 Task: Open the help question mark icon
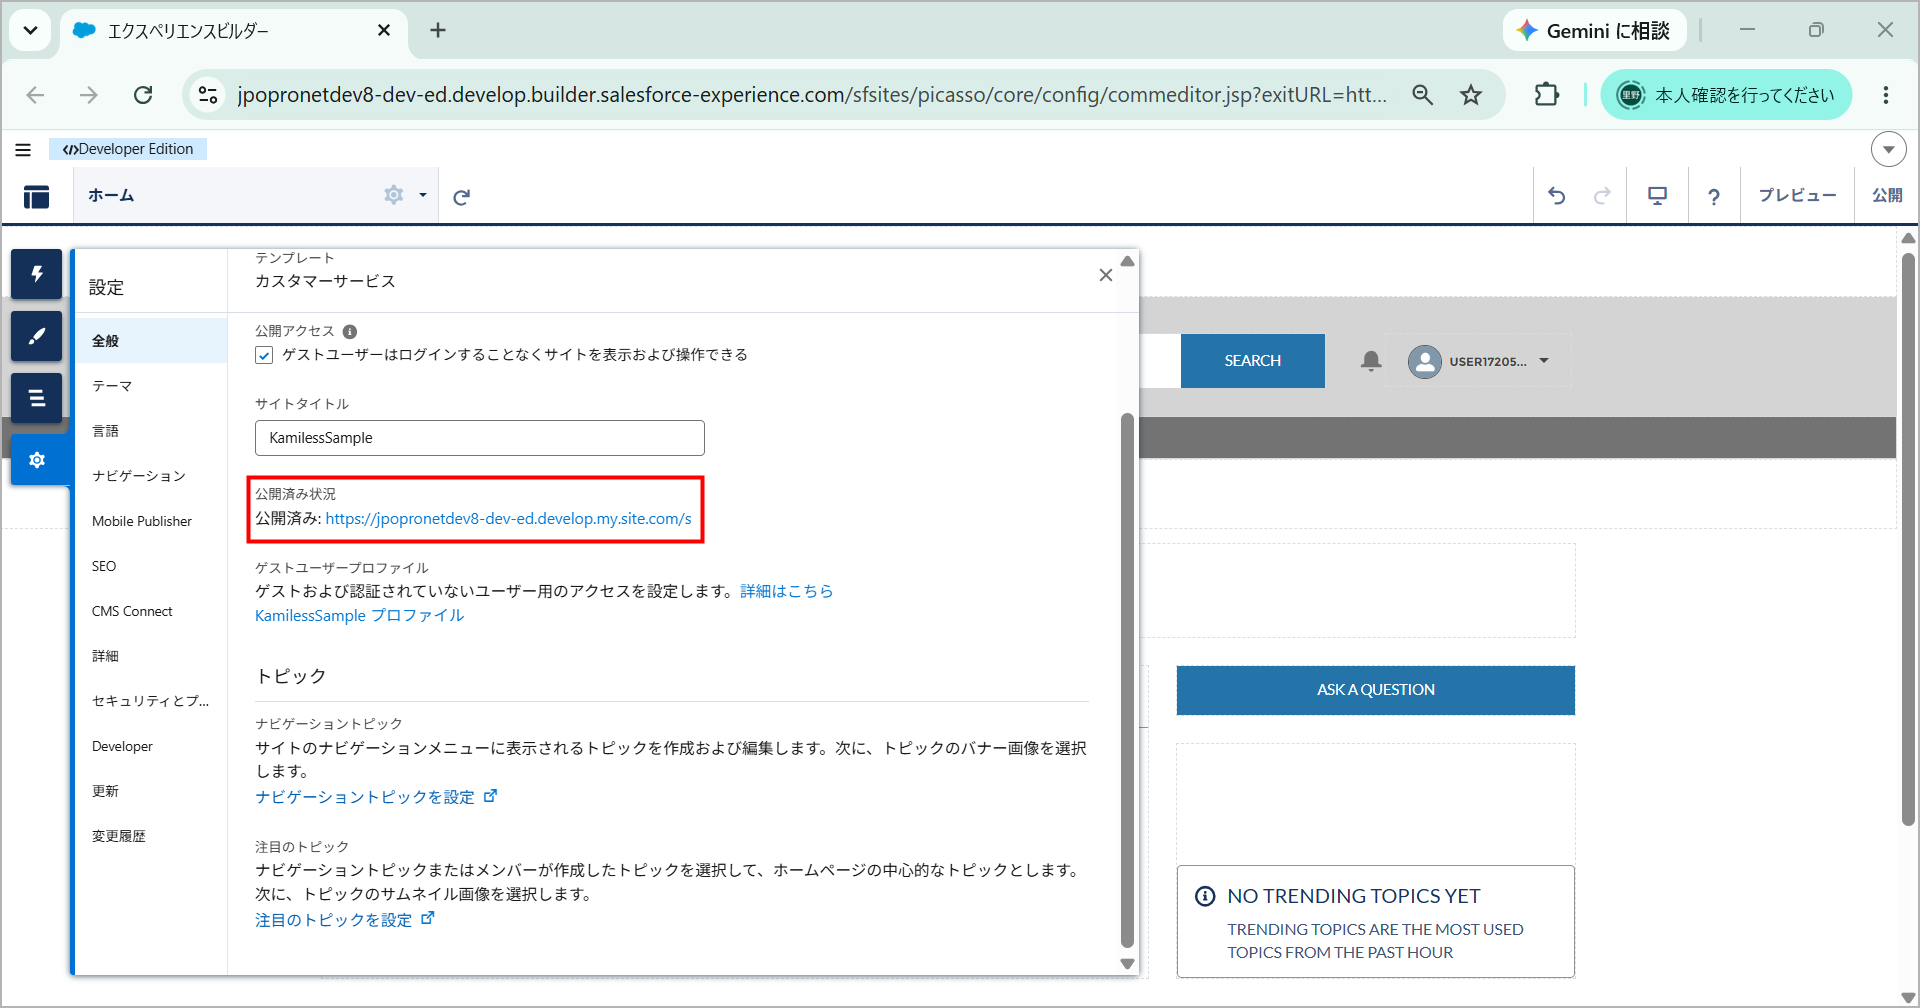1714,197
